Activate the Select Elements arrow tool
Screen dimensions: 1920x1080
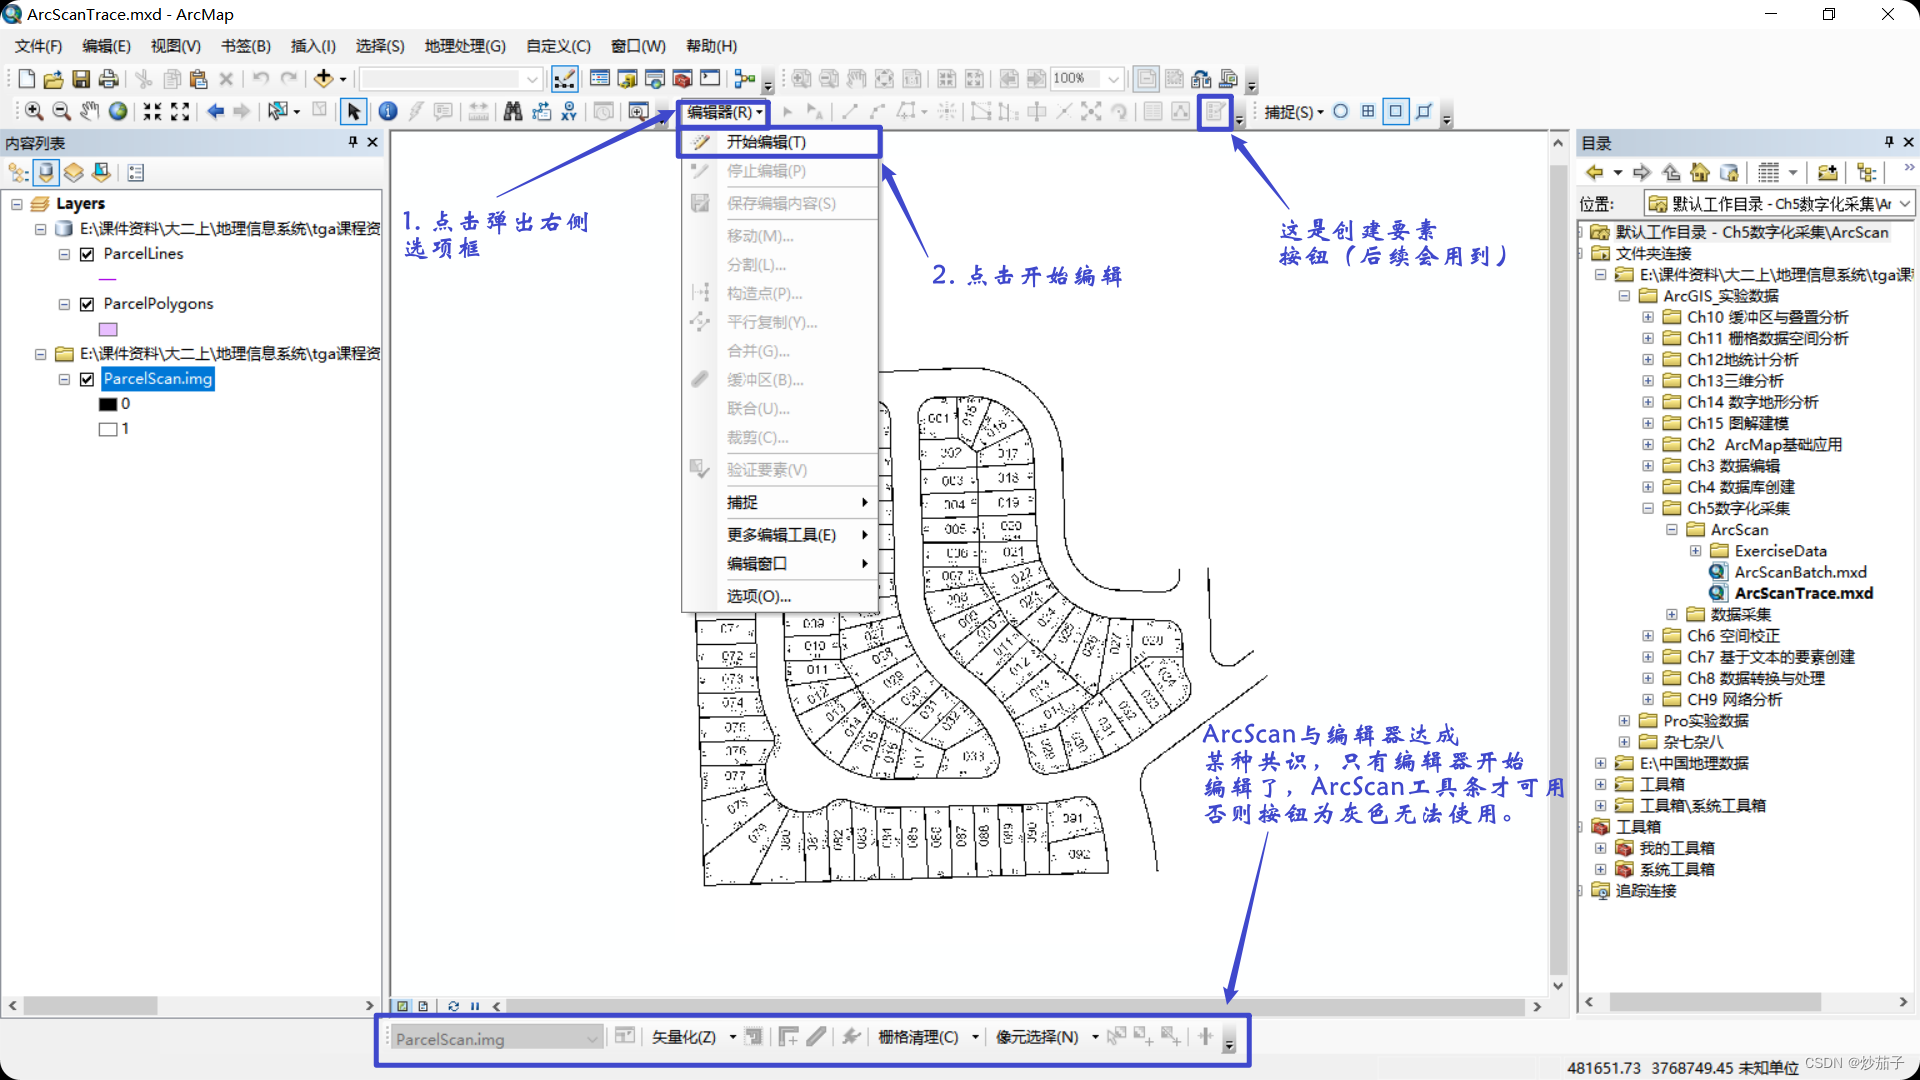pos(353,111)
